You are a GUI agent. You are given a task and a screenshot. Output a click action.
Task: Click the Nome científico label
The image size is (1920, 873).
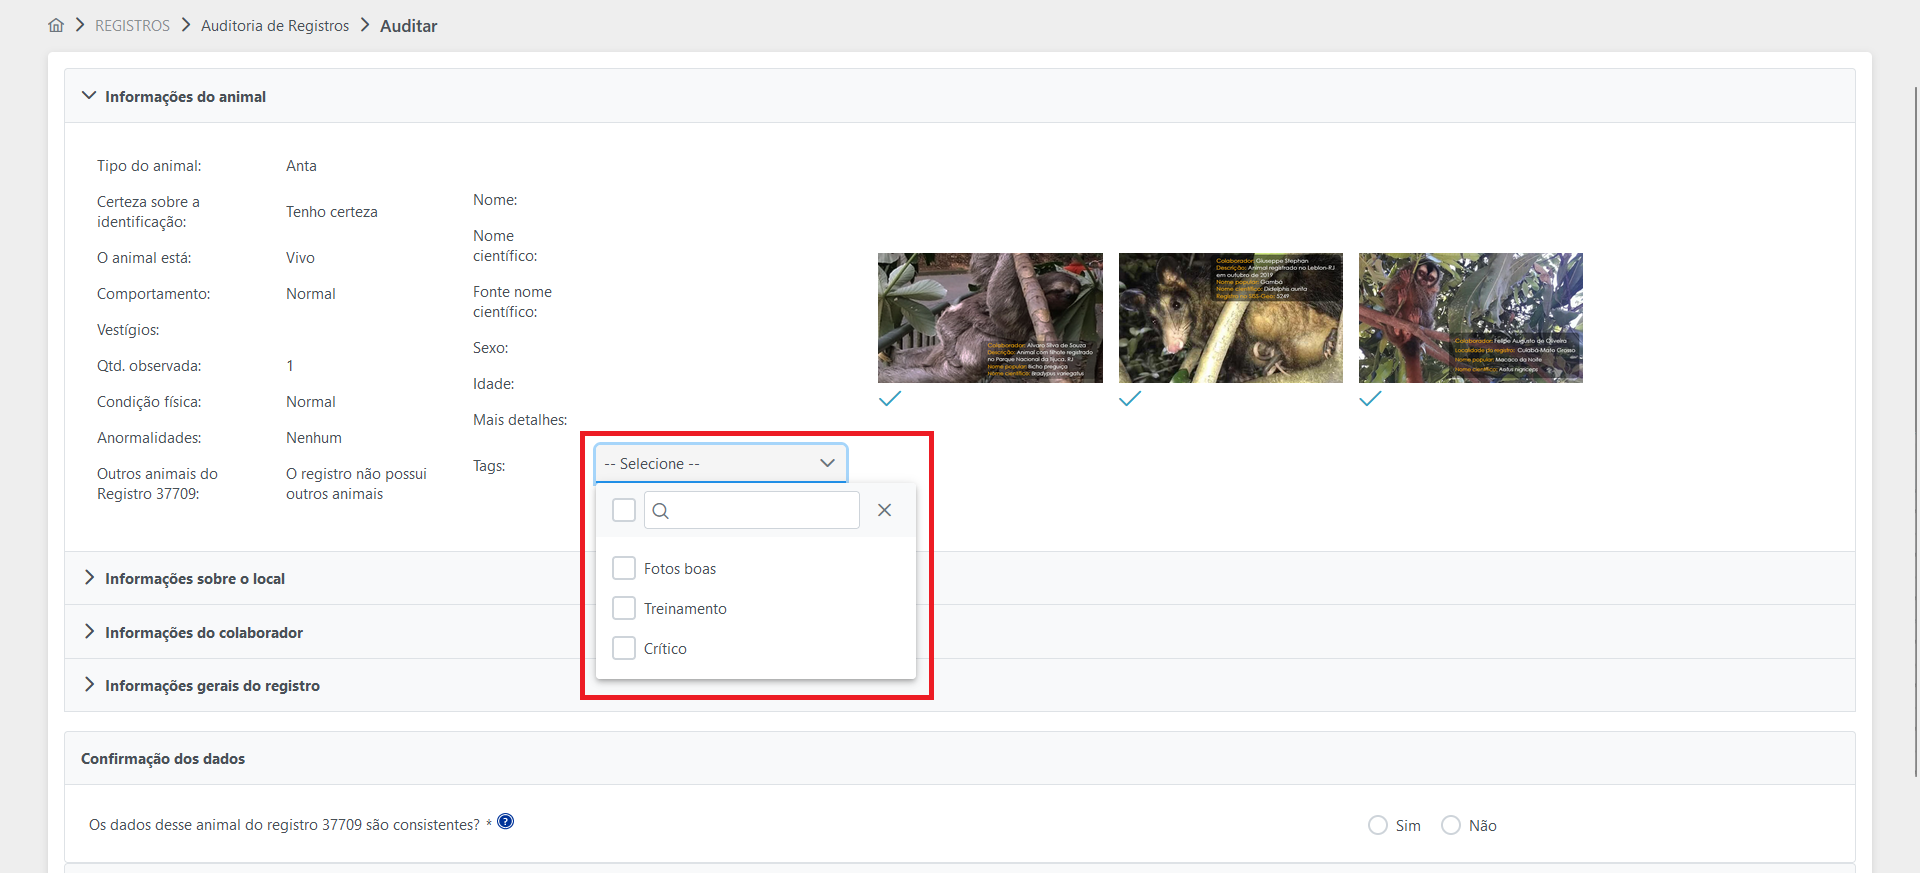tap(505, 246)
